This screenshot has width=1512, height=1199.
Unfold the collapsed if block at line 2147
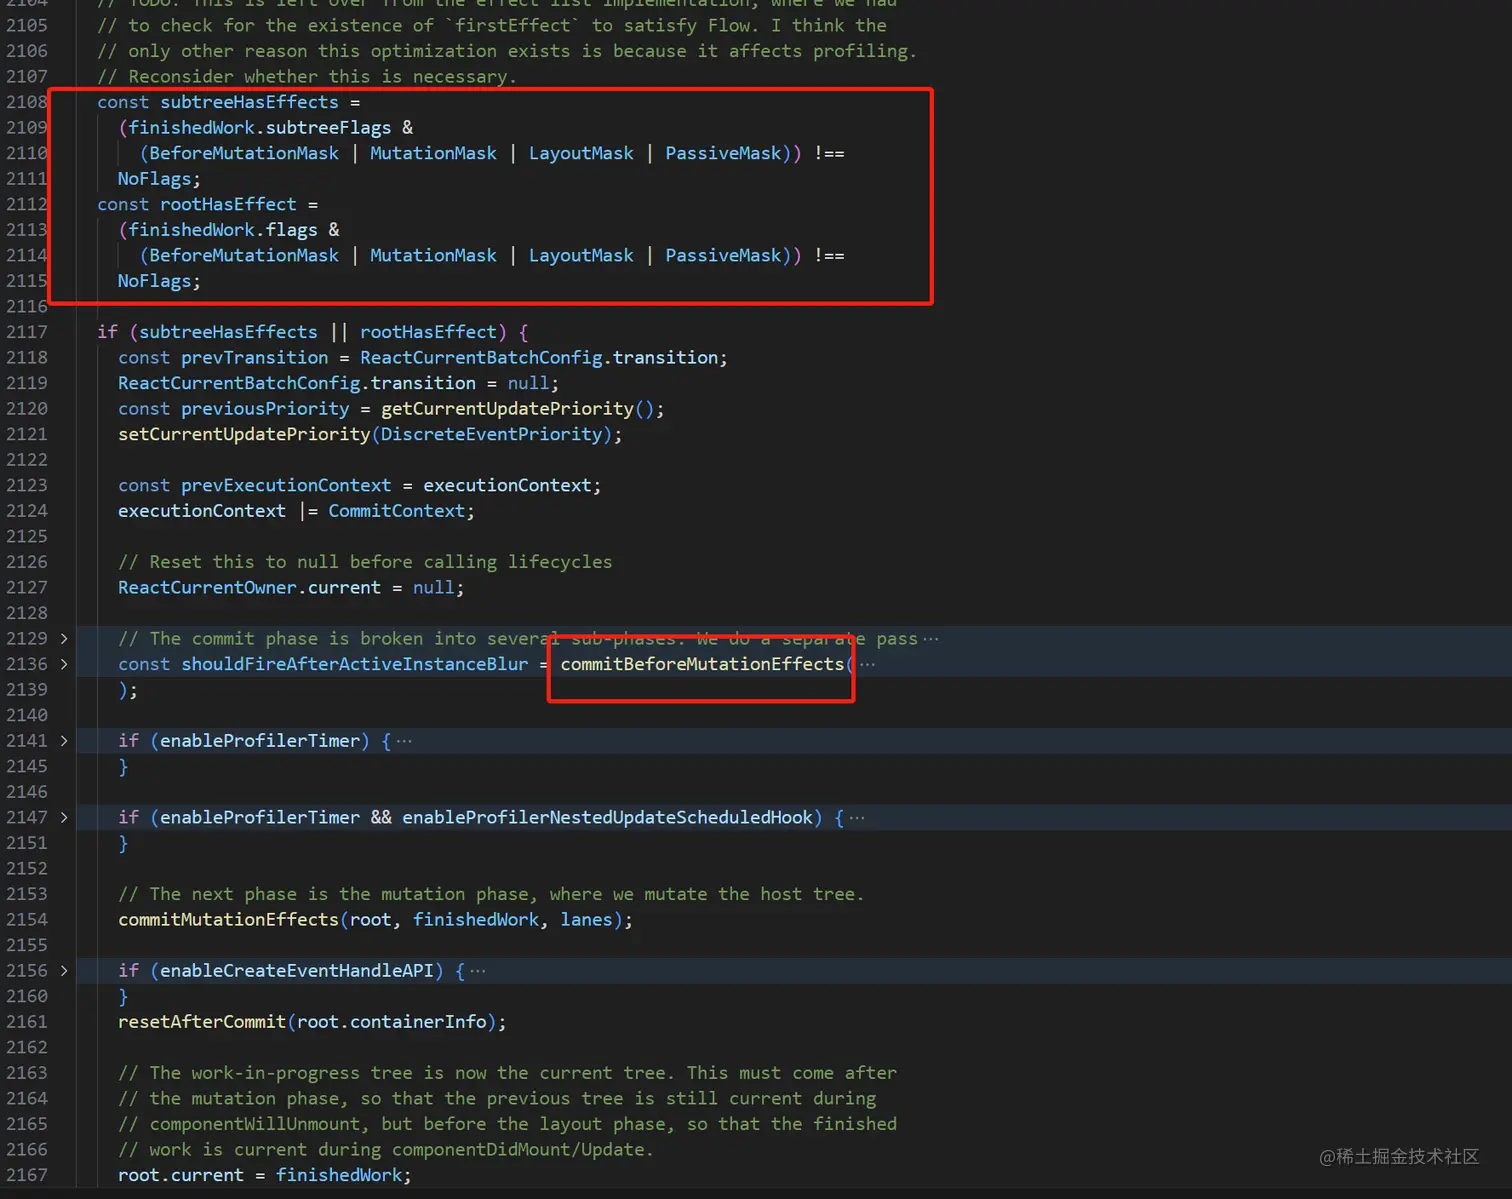(x=64, y=818)
